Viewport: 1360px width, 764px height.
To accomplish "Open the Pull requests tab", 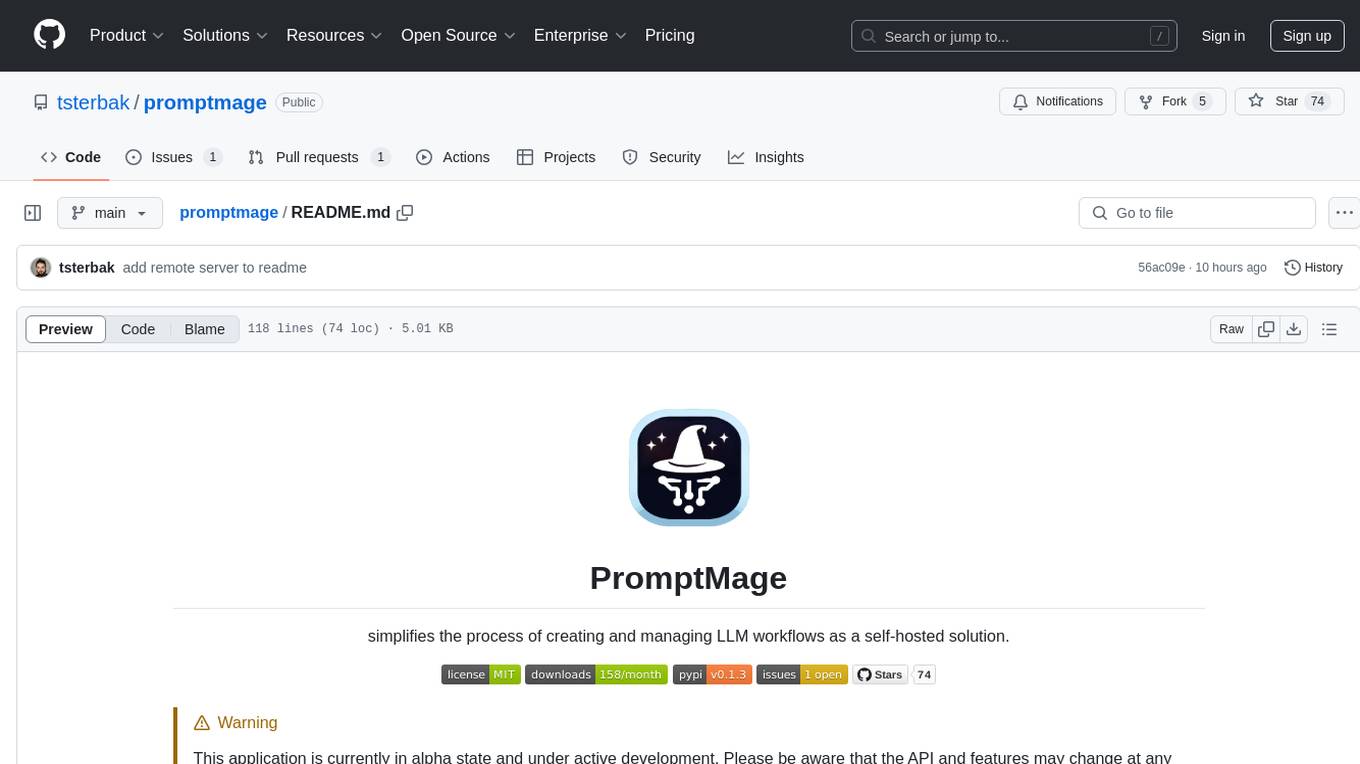I will (x=319, y=157).
